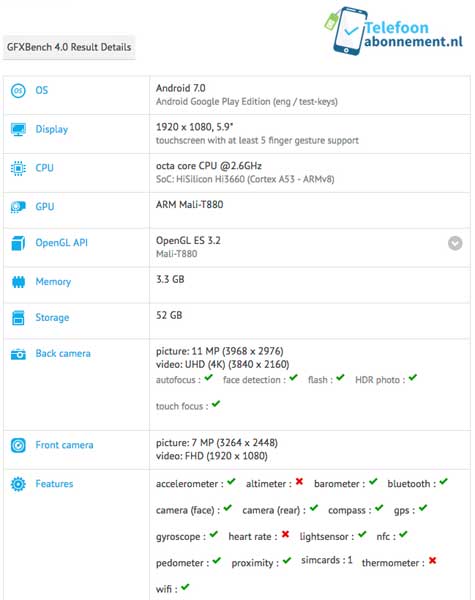Image resolution: width=475 pixels, height=600 pixels.
Task: Select the 1920 x 1080, 5.9" value
Action: 194,127
